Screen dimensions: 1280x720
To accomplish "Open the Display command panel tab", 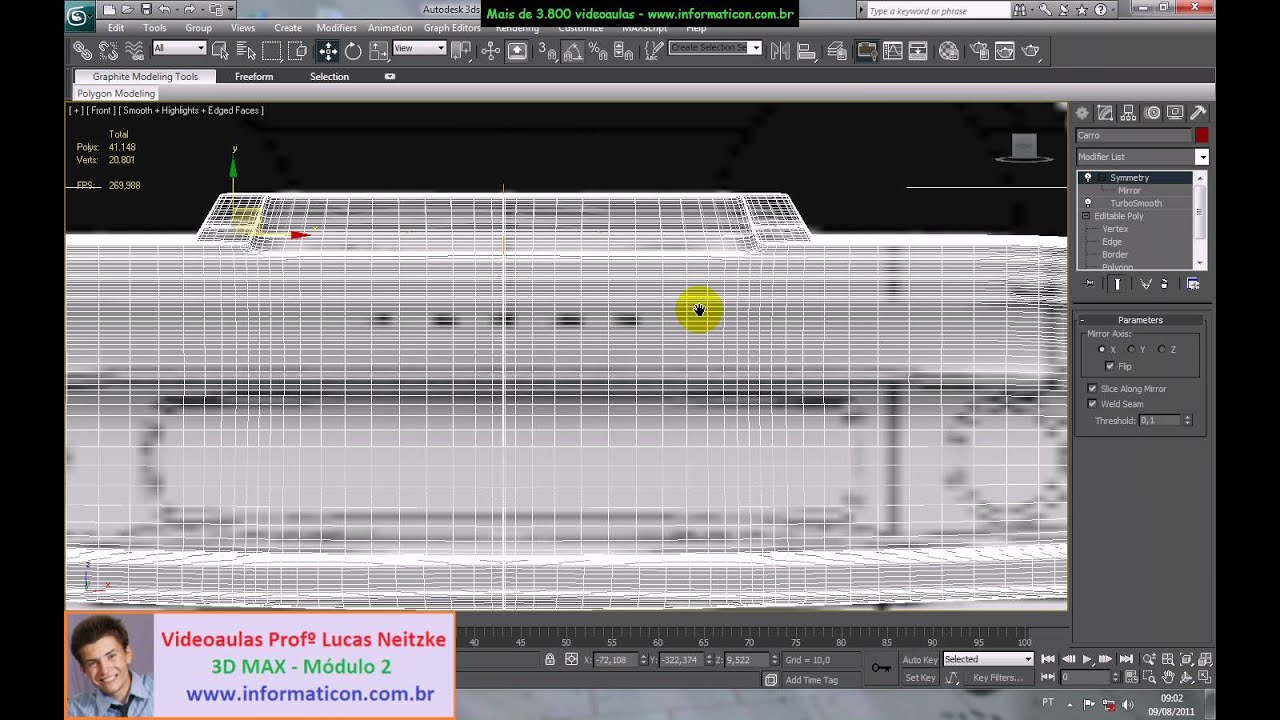I will click(1175, 113).
